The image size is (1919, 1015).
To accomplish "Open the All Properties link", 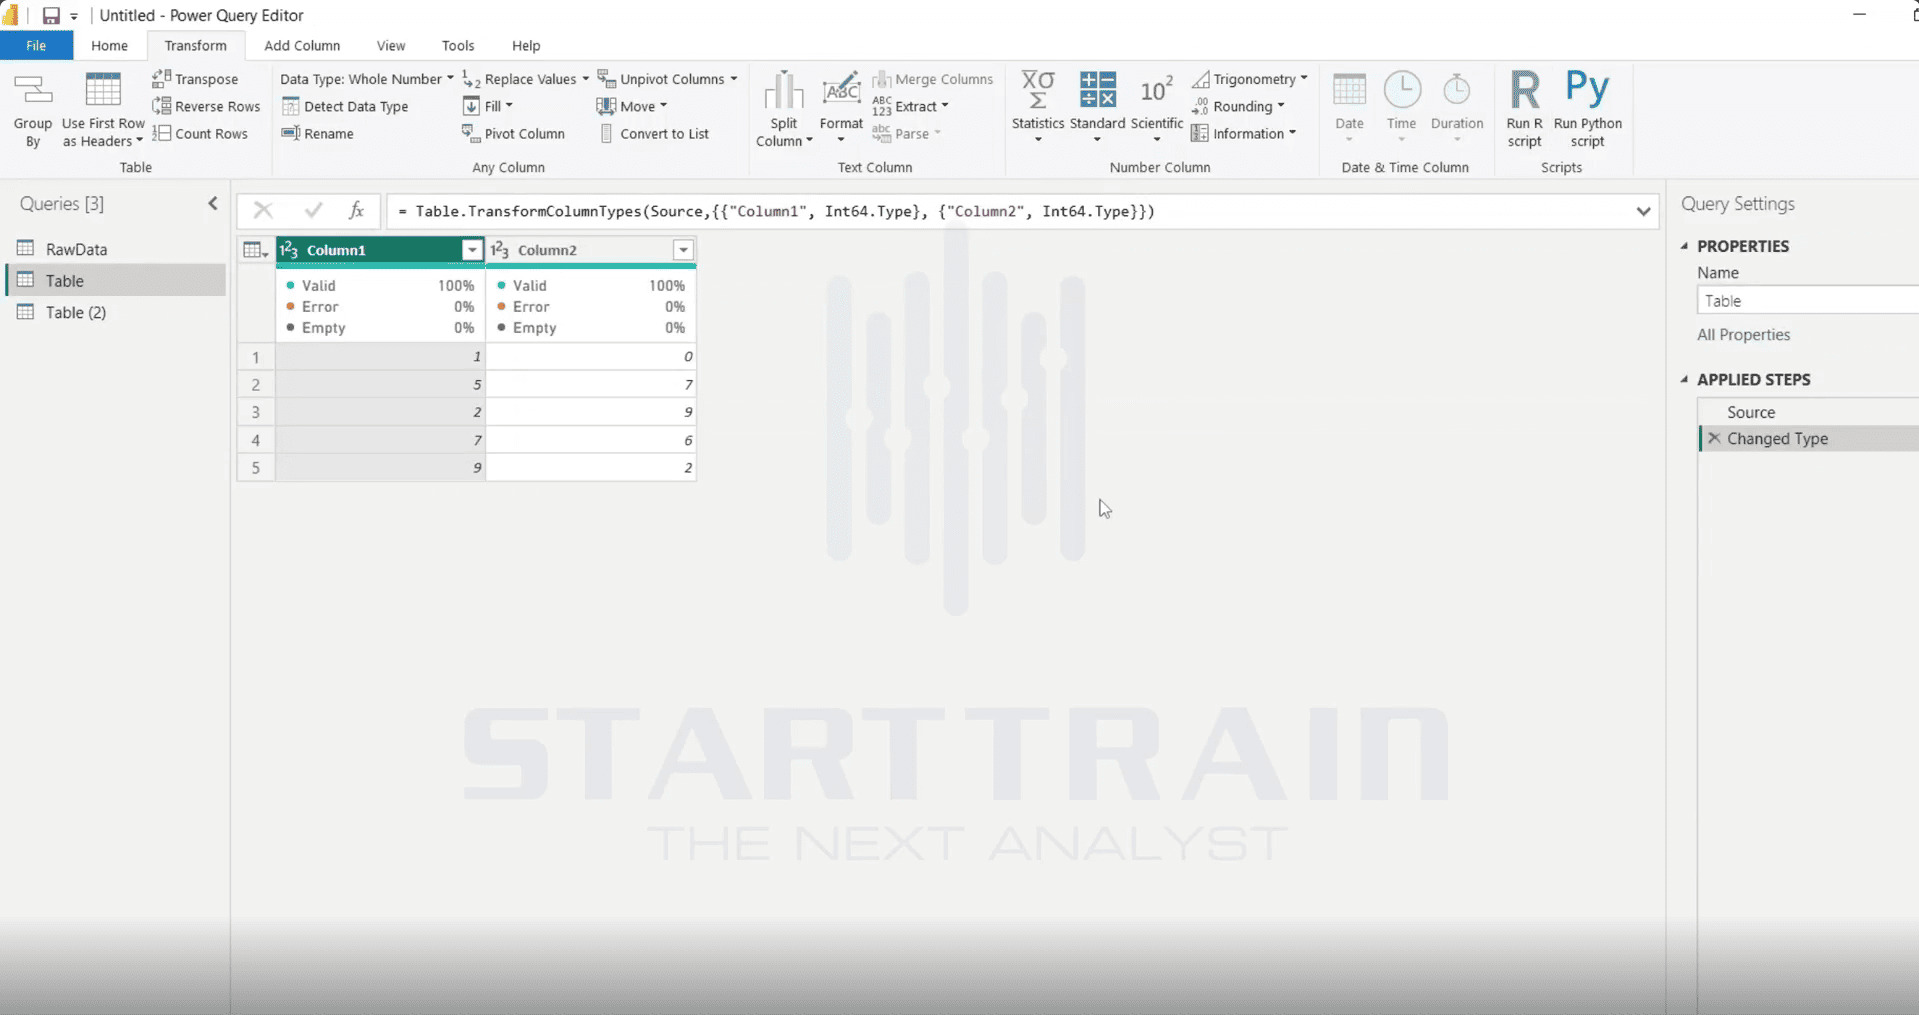I will pyautogui.click(x=1743, y=335).
